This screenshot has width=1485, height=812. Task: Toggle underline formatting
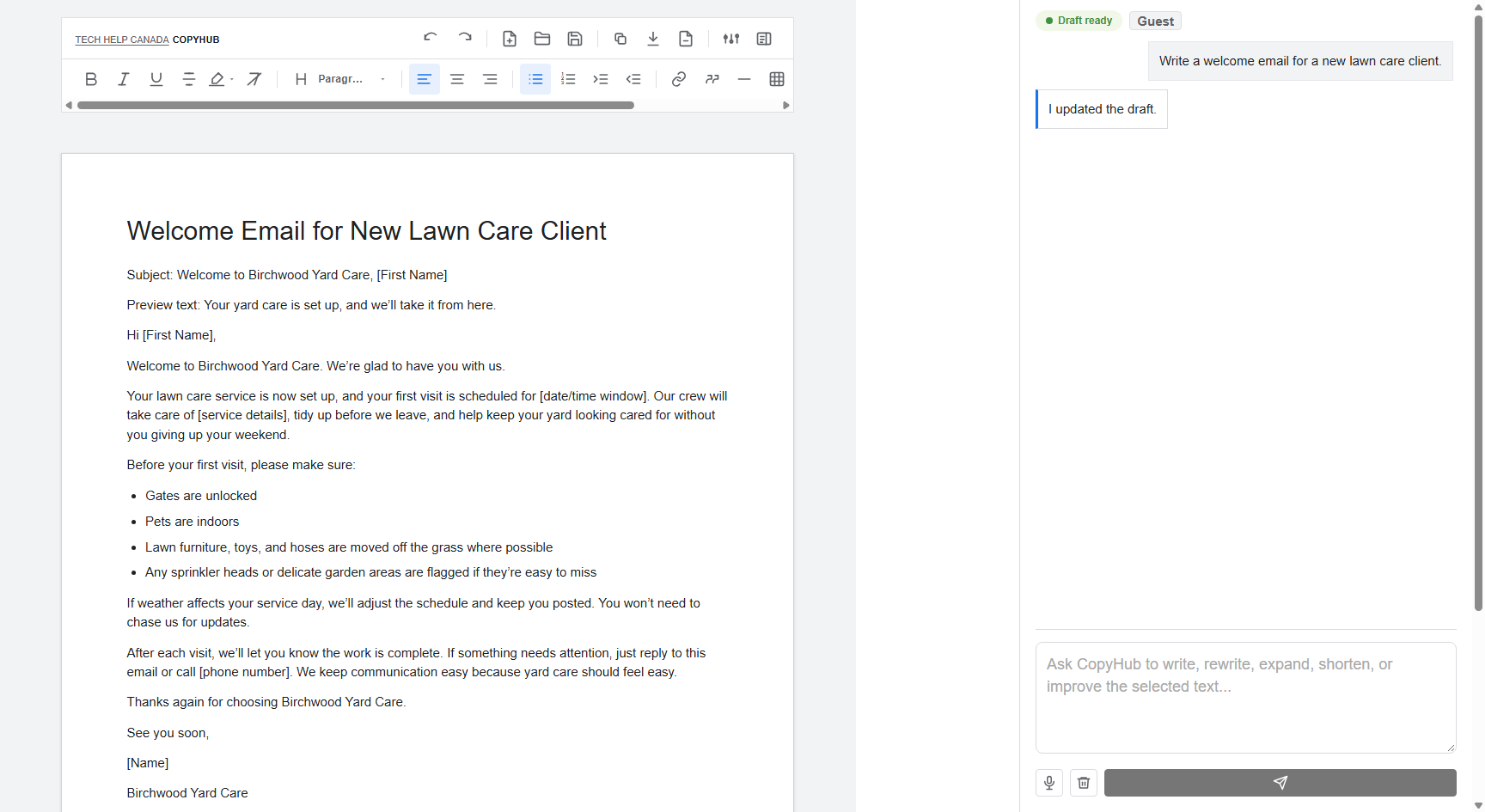(156, 79)
